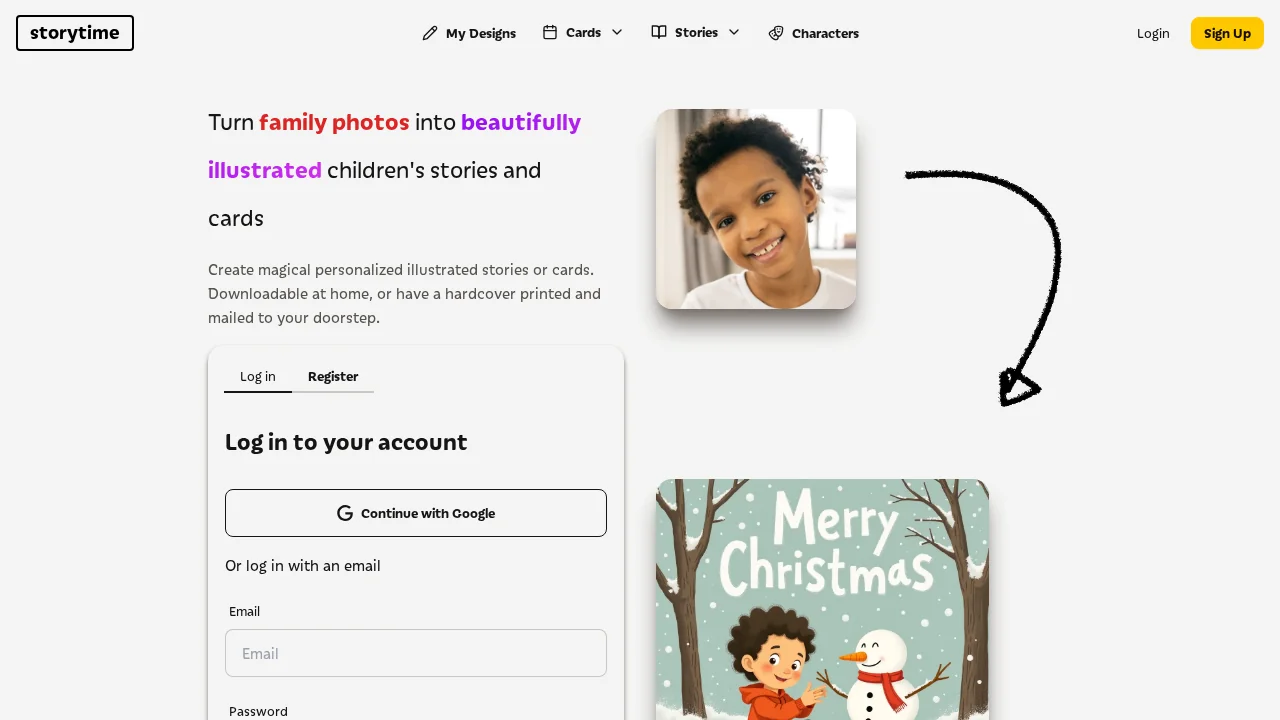Open the Stories menu
This screenshot has width=1280, height=720.
pyautogui.click(x=696, y=33)
